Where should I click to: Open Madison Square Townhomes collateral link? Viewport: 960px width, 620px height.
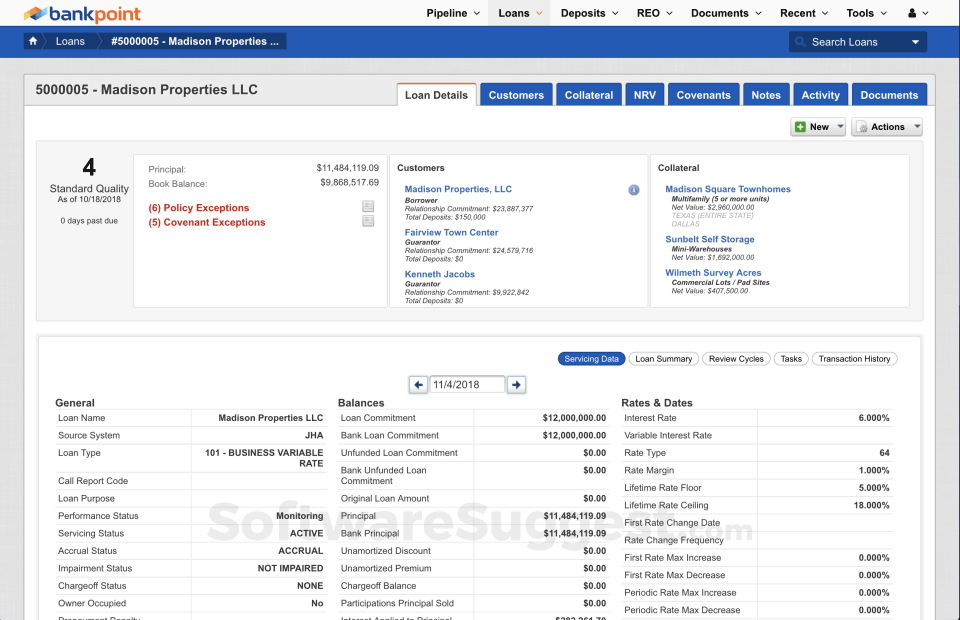[x=727, y=189]
